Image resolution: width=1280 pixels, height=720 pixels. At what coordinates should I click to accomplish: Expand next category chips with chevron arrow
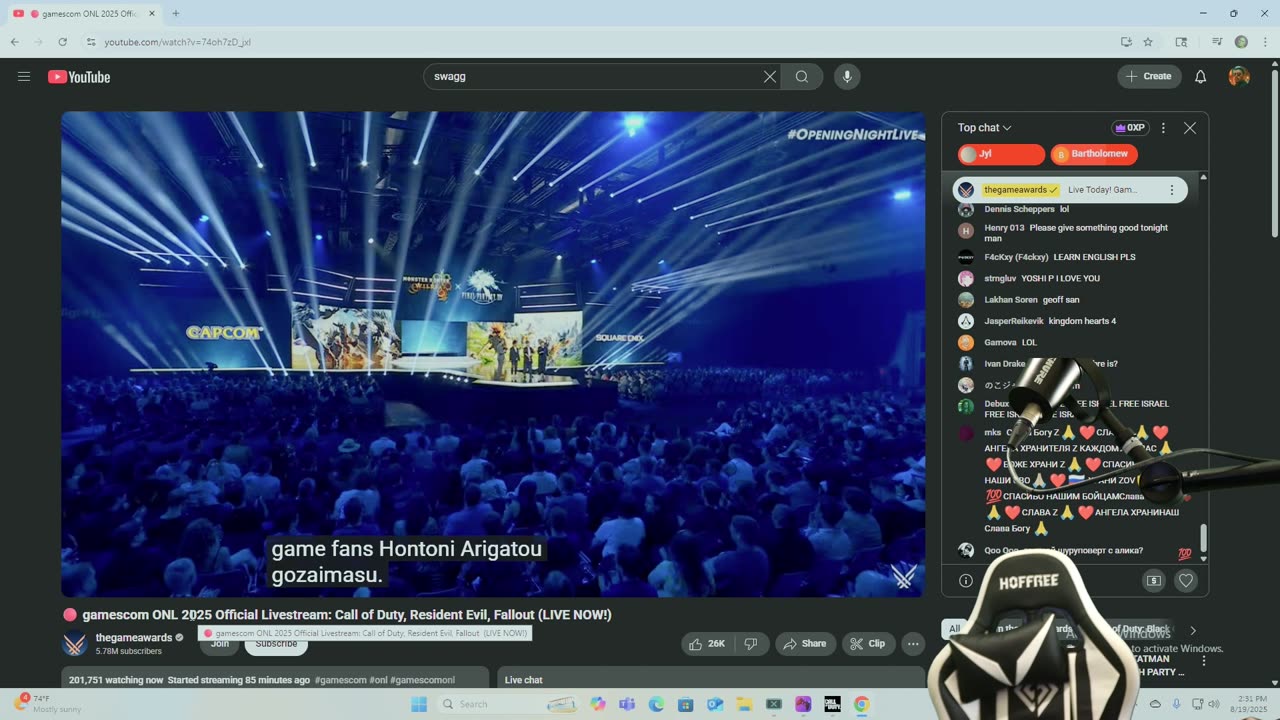pos(1192,630)
